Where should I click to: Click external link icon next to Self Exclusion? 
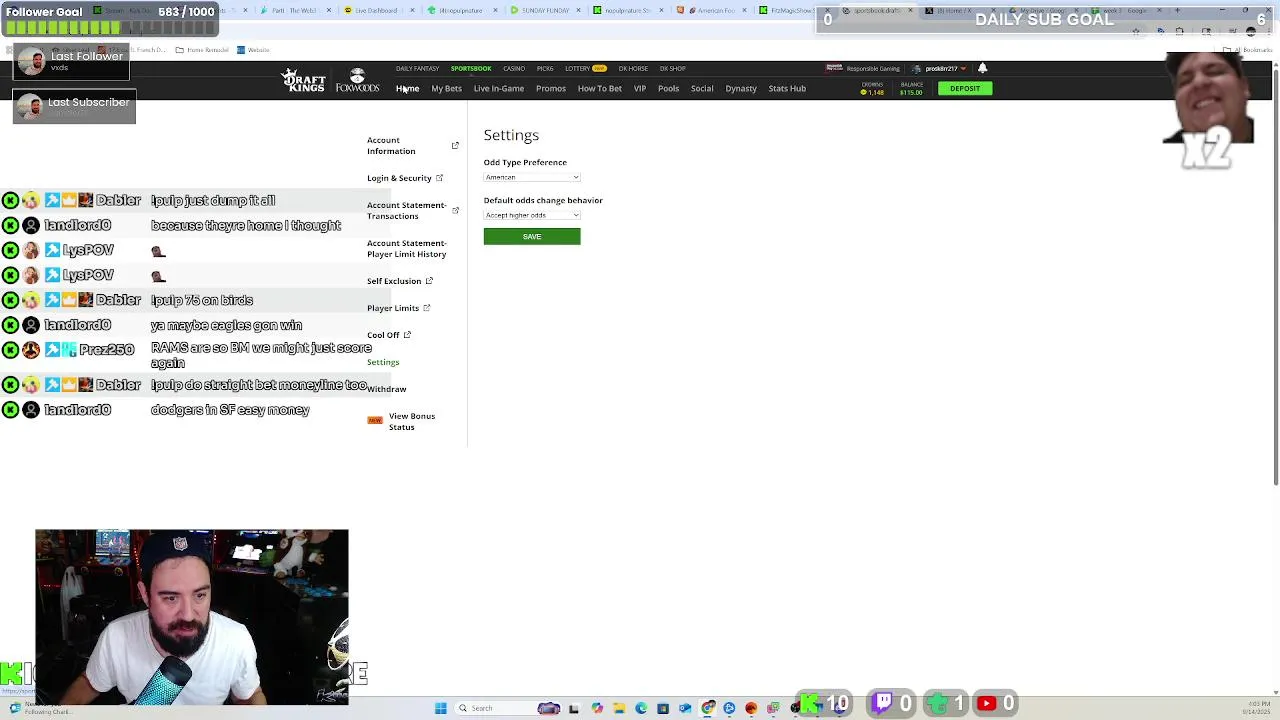point(429,281)
